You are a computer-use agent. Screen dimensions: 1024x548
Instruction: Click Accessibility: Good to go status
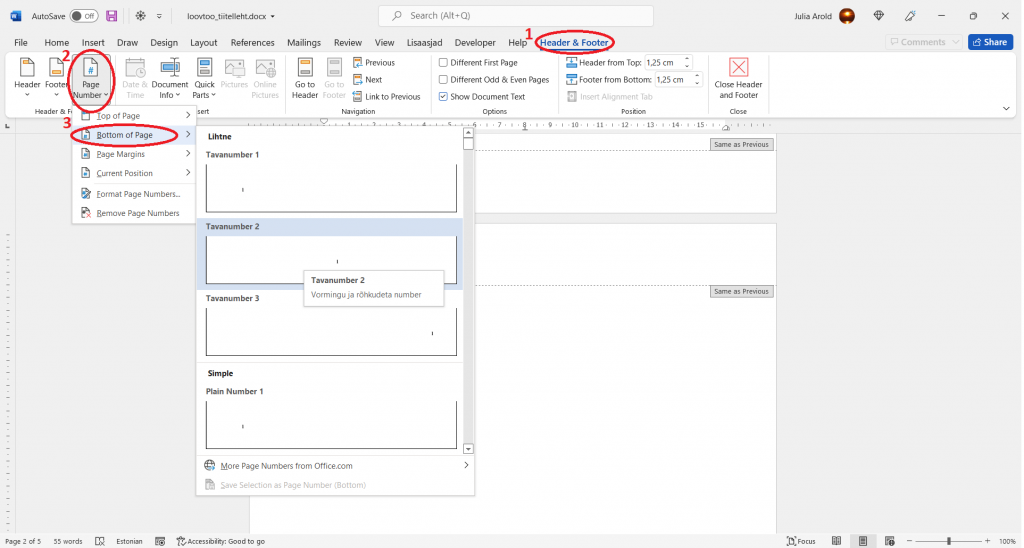(221, 541)
